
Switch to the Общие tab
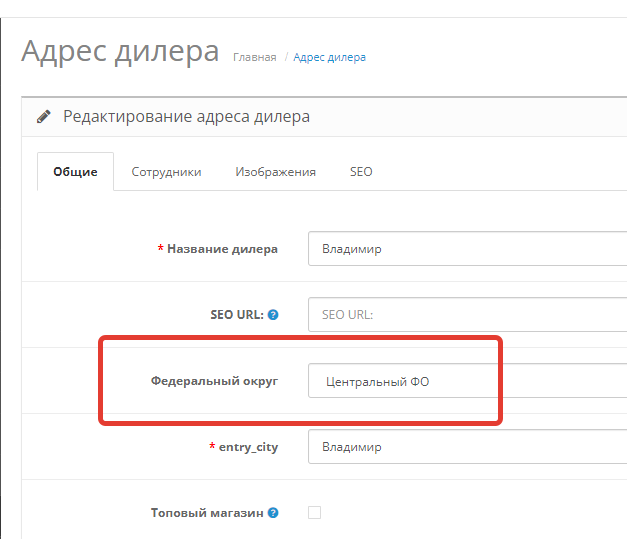[75, 172]
